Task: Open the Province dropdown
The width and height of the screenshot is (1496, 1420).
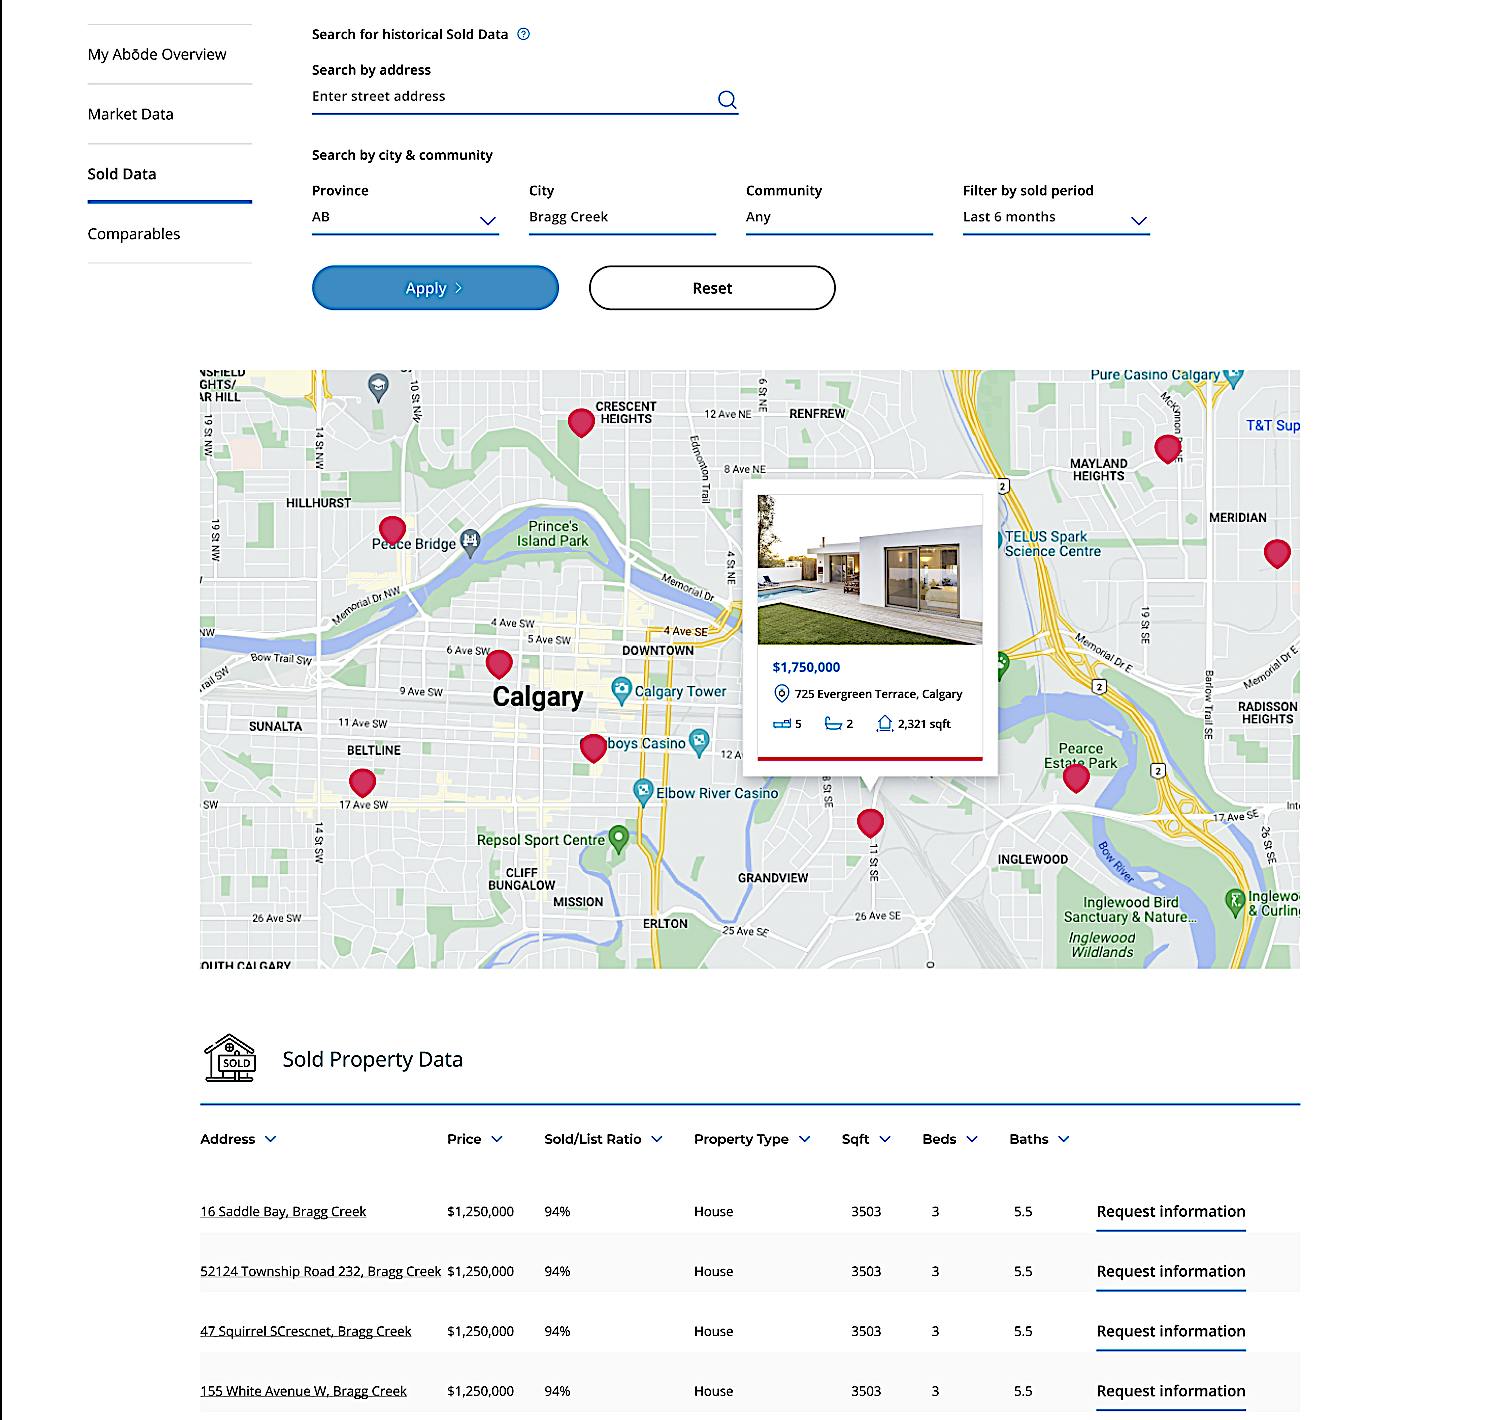Action: point(405,218)
